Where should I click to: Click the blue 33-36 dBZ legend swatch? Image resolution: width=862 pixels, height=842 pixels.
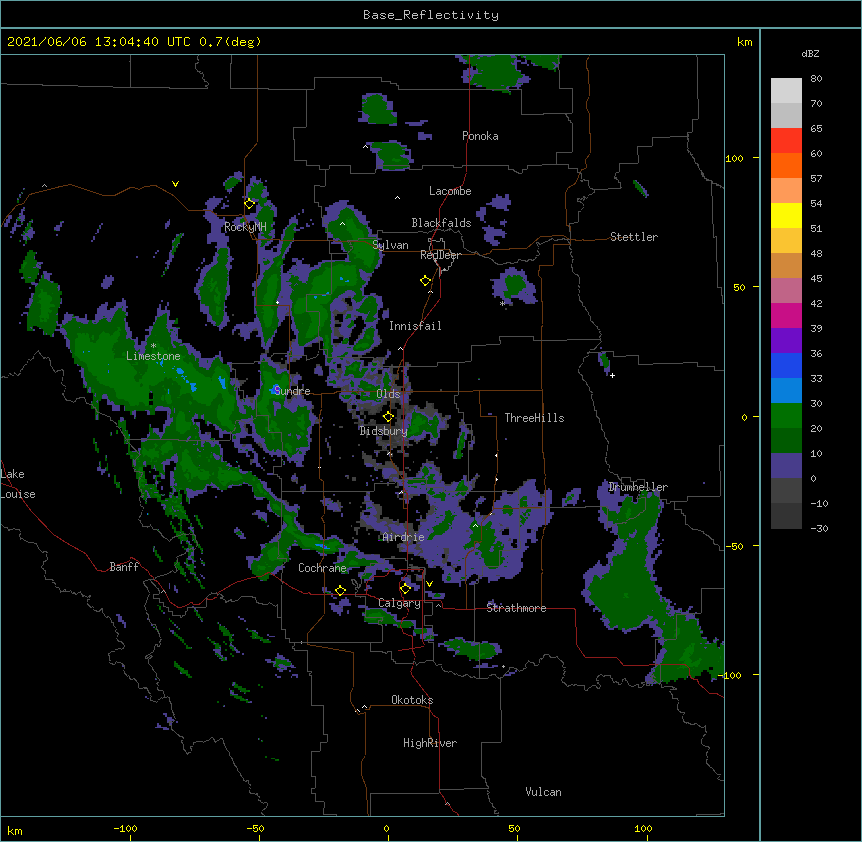(786, 366)
